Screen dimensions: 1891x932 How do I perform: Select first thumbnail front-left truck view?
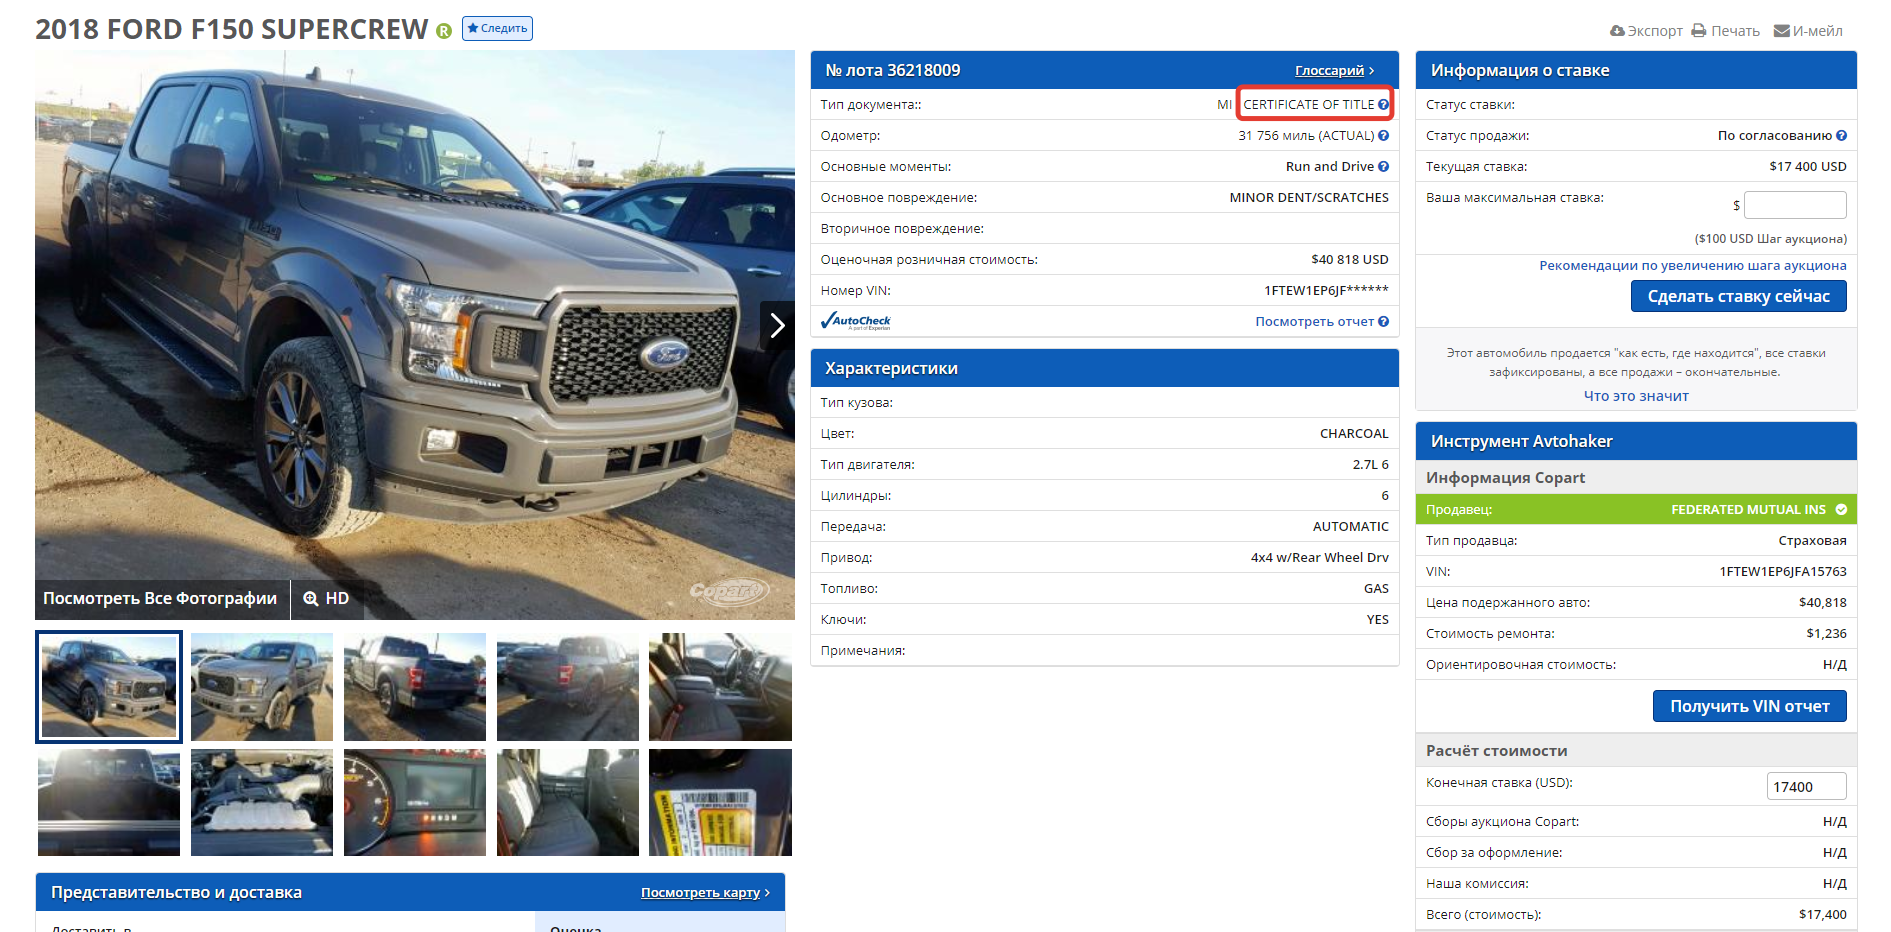pos(109,687)
